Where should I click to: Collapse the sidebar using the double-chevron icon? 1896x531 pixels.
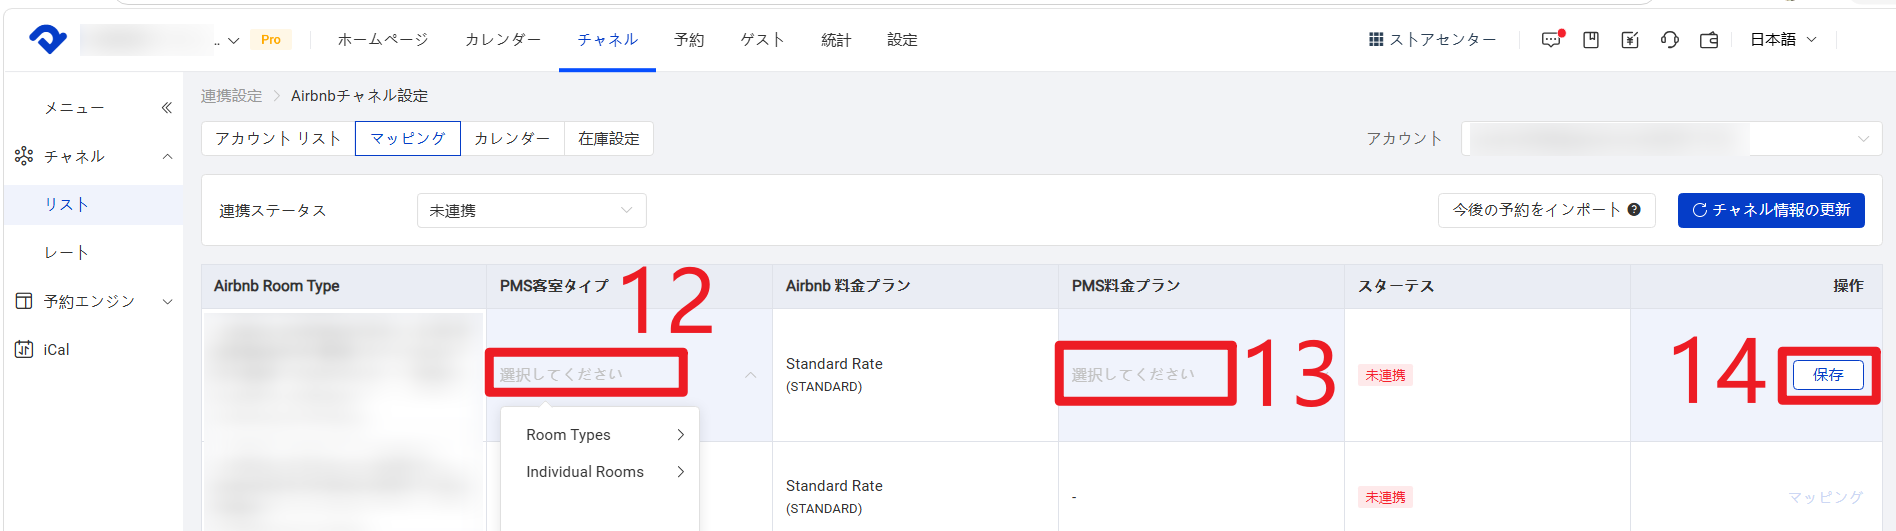pos(166,108)
